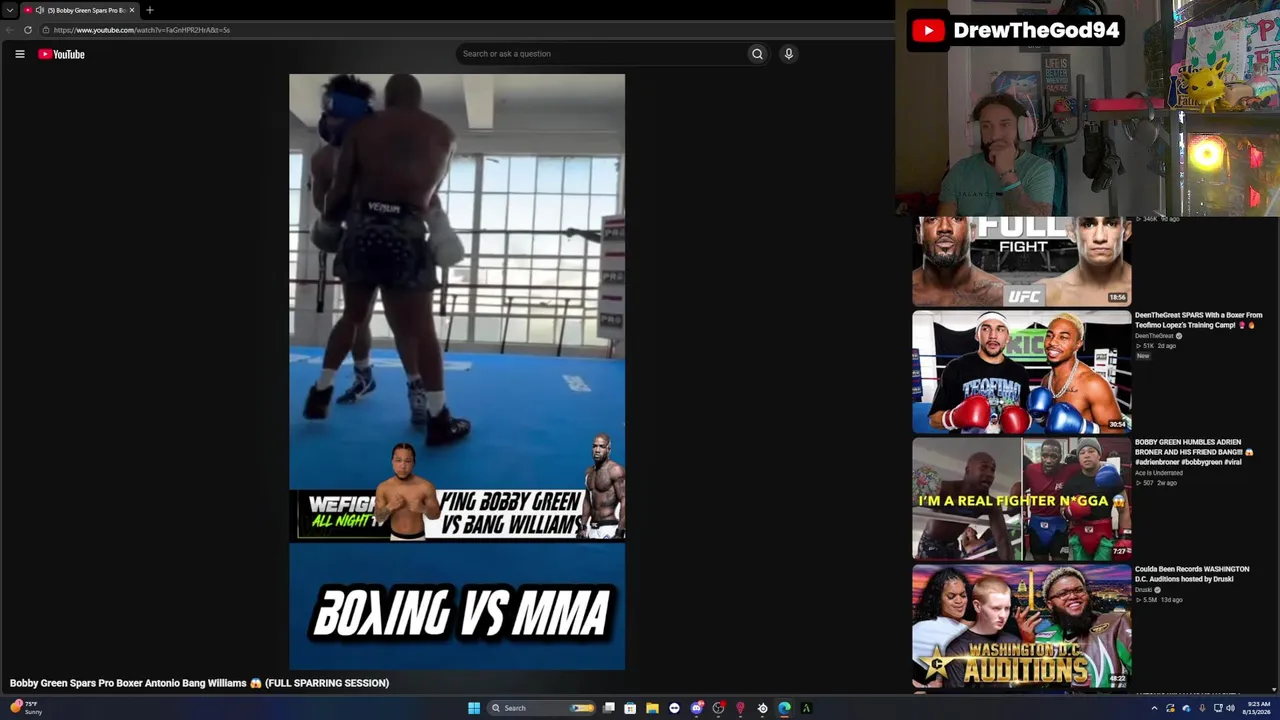The image size is (1280, 720).
Task: Open SteelSeries app on the taskbar
Action: 762,708
